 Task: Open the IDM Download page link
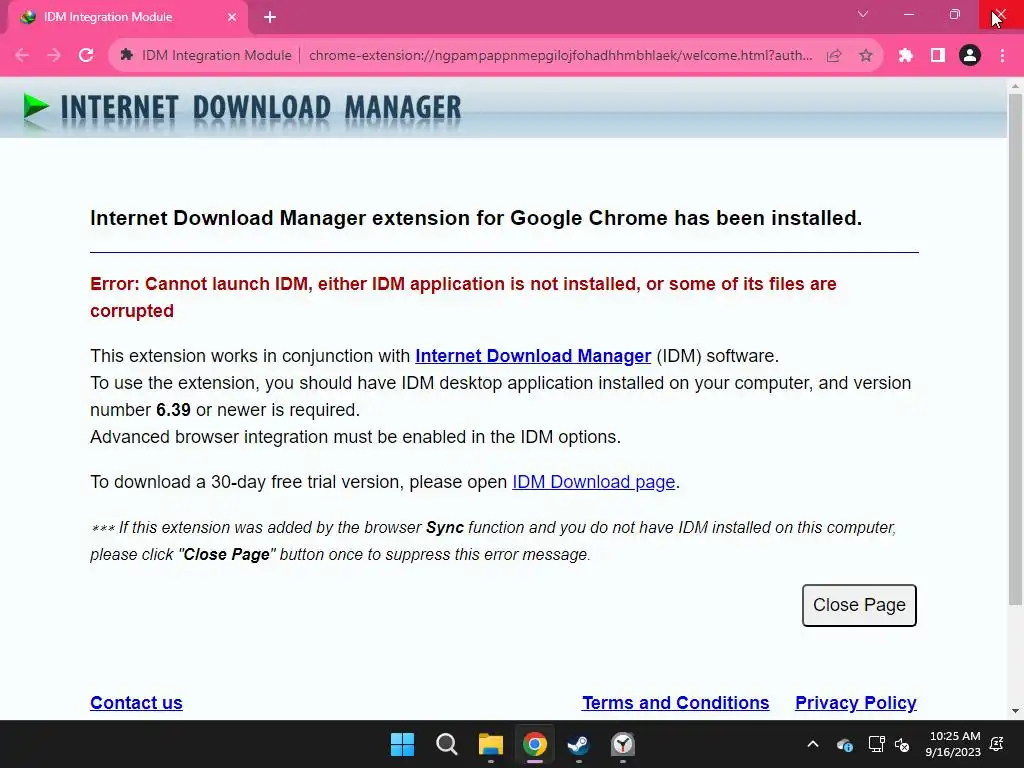tap(594, 482)
